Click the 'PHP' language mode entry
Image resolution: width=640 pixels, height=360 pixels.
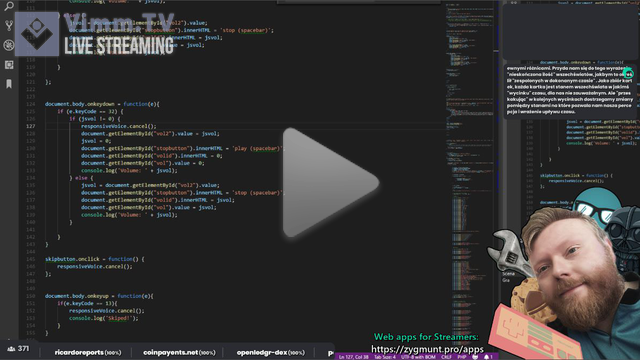tap(462, 357)
